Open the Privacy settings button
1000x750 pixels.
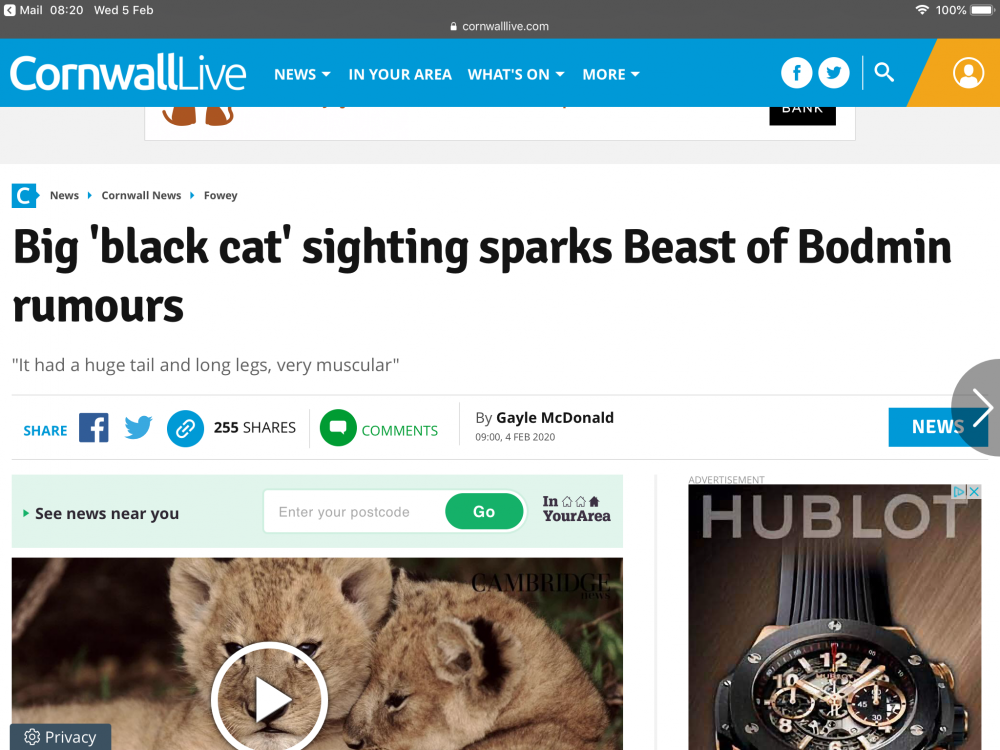(61, 737)
